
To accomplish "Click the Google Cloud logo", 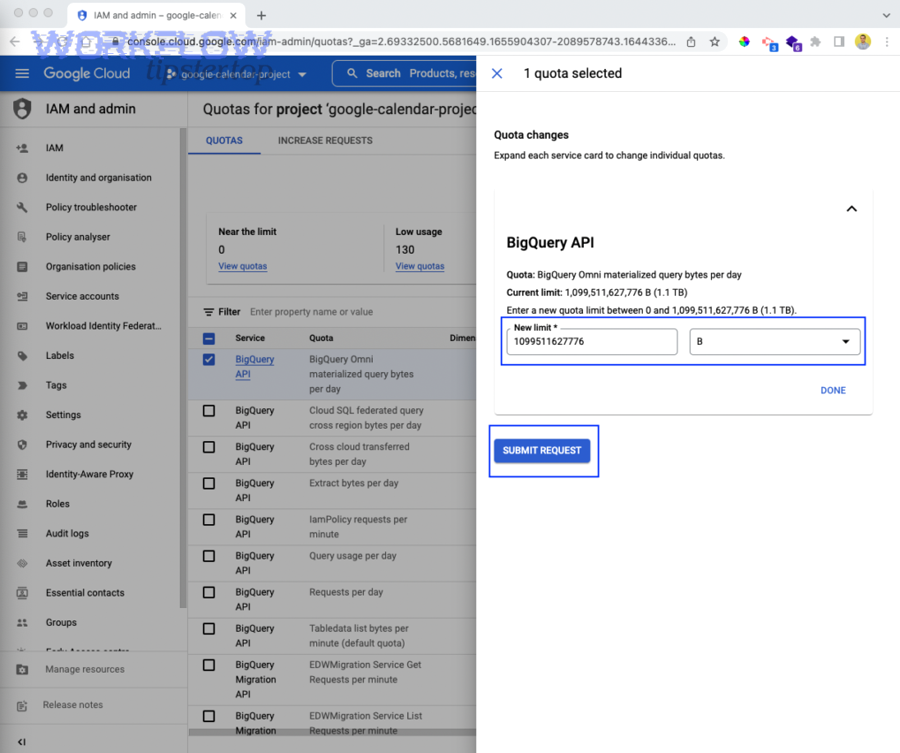I will [87, 73].
